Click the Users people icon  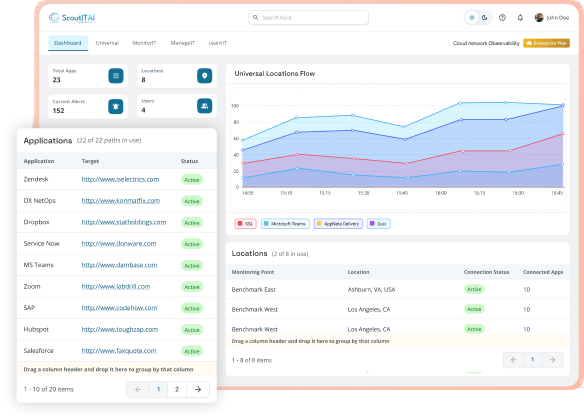[204, 106]
